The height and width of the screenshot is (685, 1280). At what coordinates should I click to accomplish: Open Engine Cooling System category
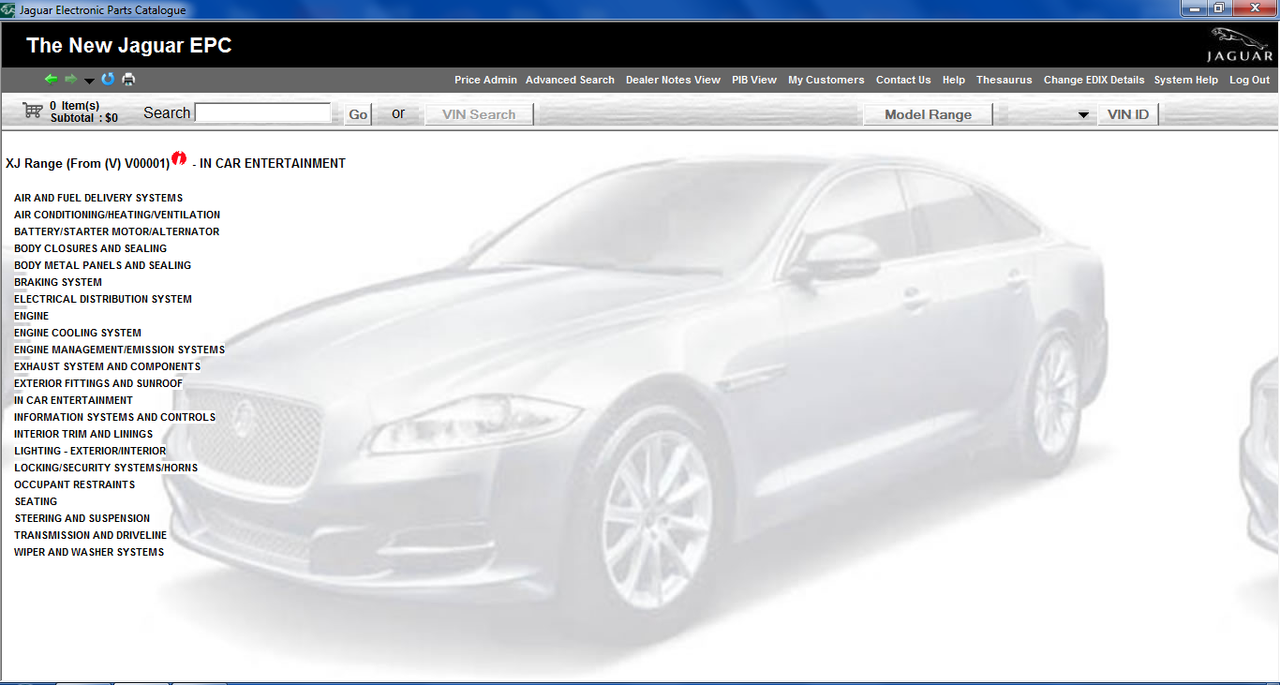click(x=78, y=333)
